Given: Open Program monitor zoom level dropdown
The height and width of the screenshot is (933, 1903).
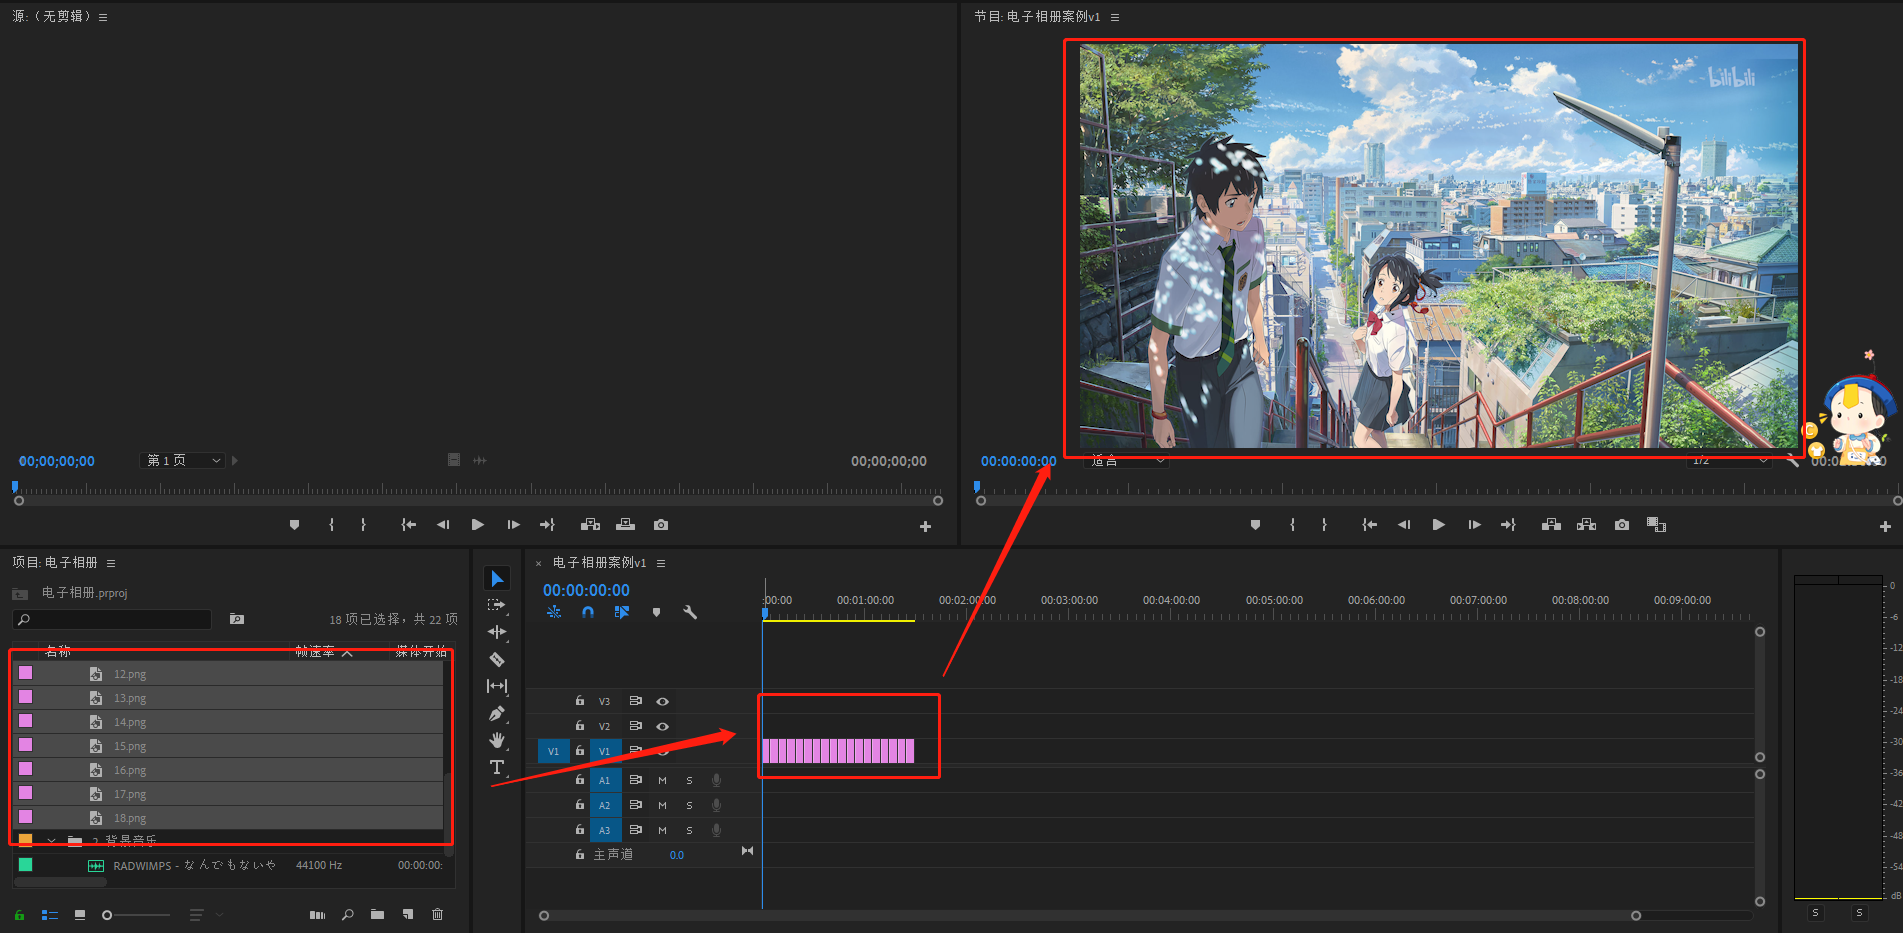Looking at the screenshot, I should click(x=1127, y=460).
